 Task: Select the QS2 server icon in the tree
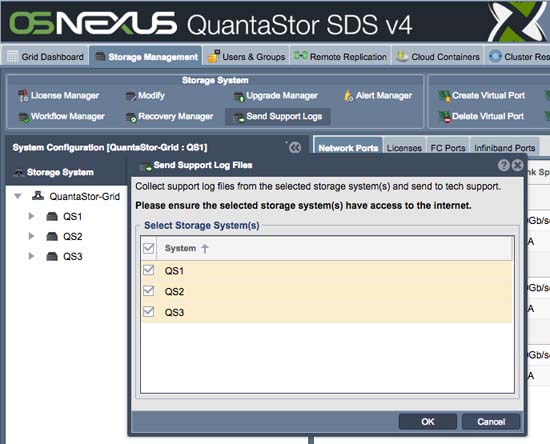coord(52,237)
